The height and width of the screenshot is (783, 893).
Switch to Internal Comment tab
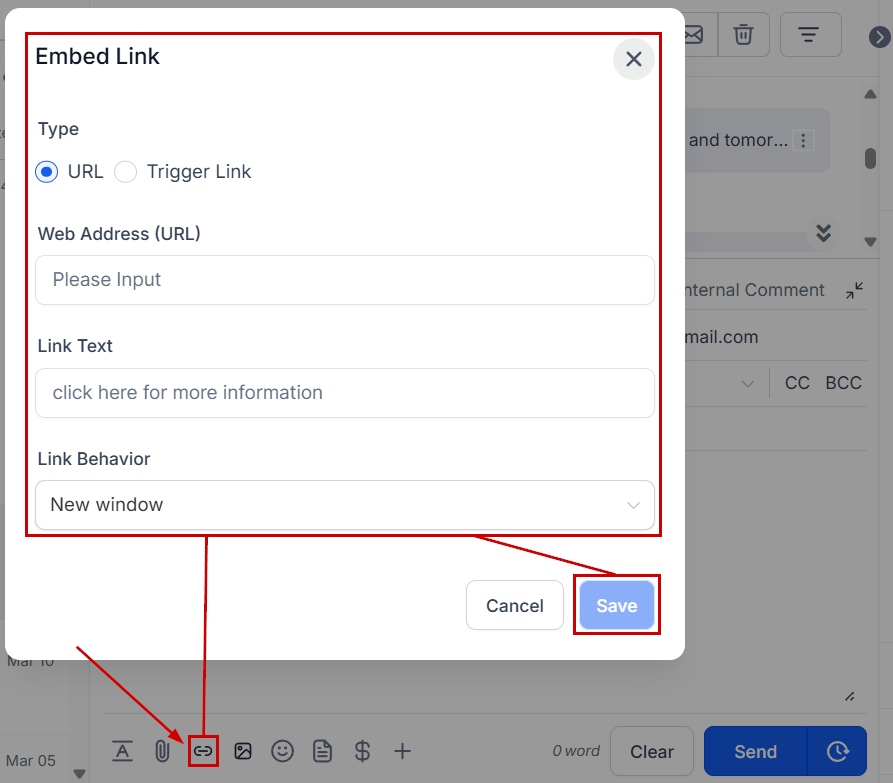(754, 290)
